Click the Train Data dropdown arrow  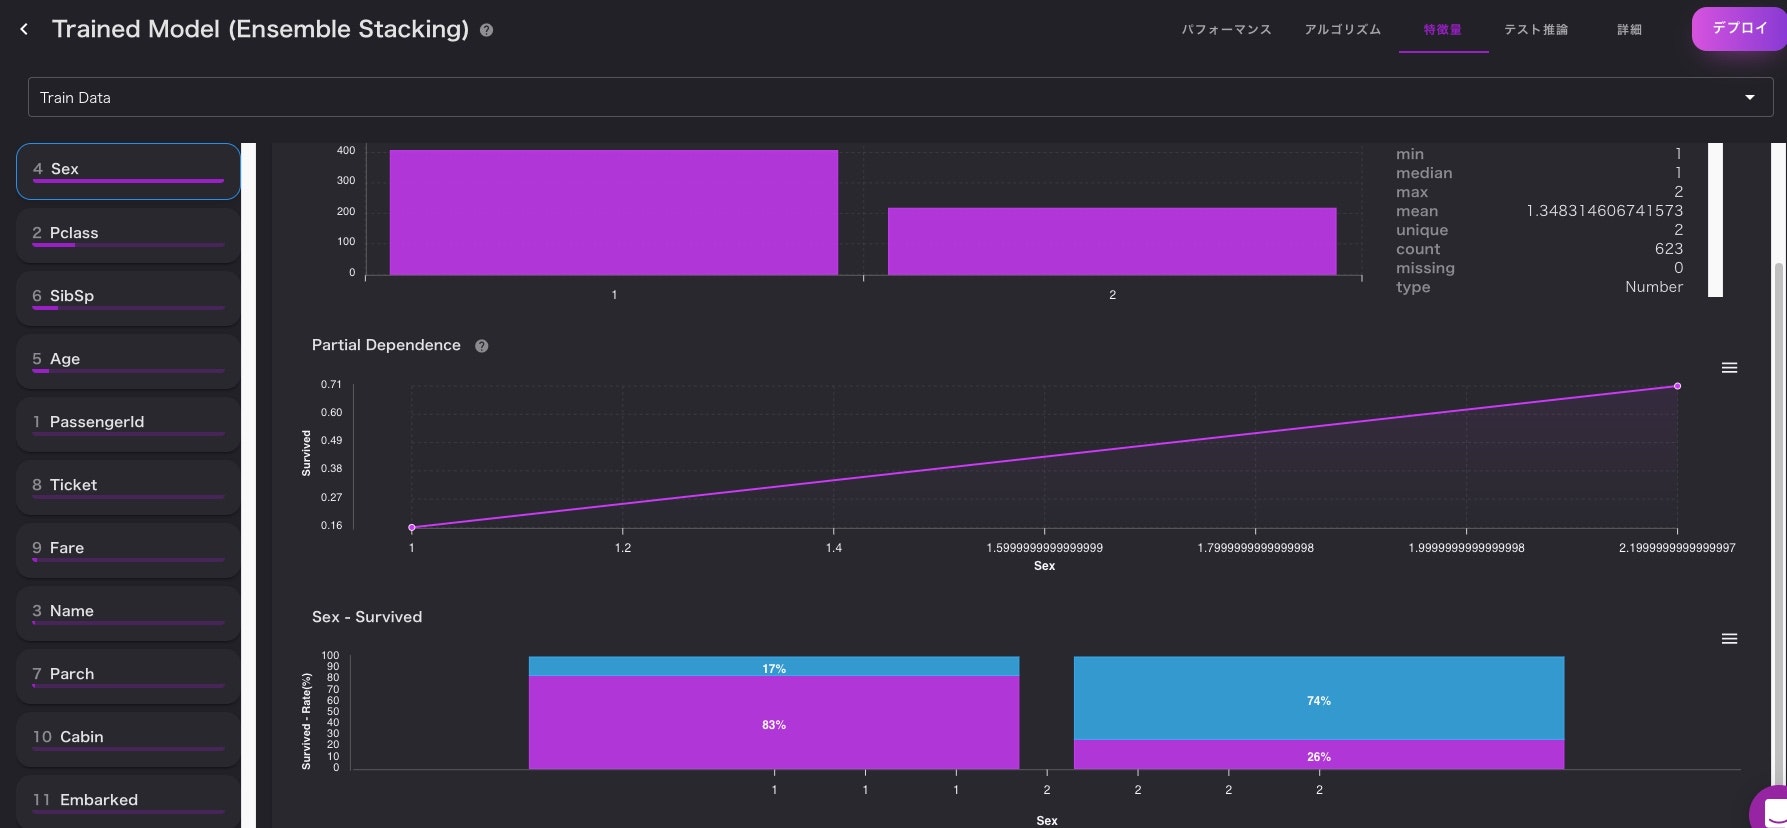pyautogui.click(x=1750, y=97)
